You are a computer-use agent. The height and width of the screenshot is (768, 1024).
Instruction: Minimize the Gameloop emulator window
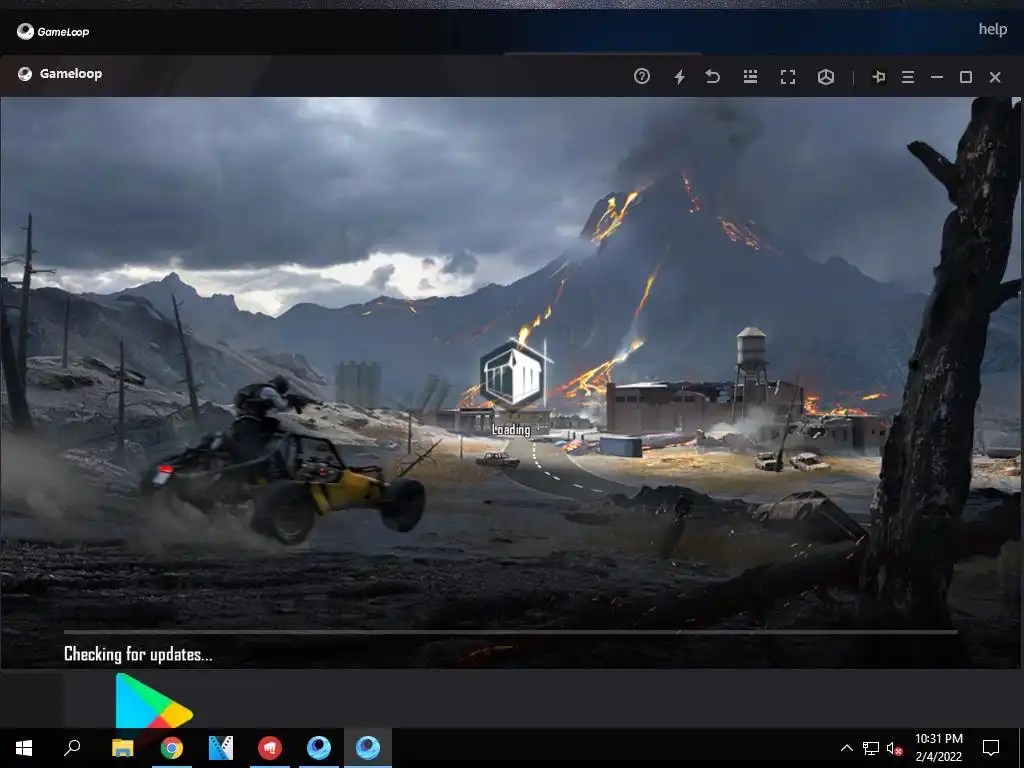pyautogui.click(x=937, y=77)
